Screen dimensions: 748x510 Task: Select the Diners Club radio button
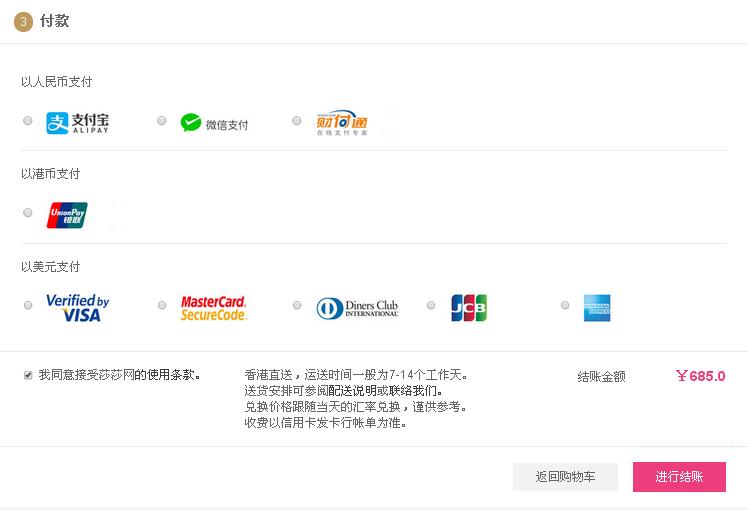tap(297, 305)
